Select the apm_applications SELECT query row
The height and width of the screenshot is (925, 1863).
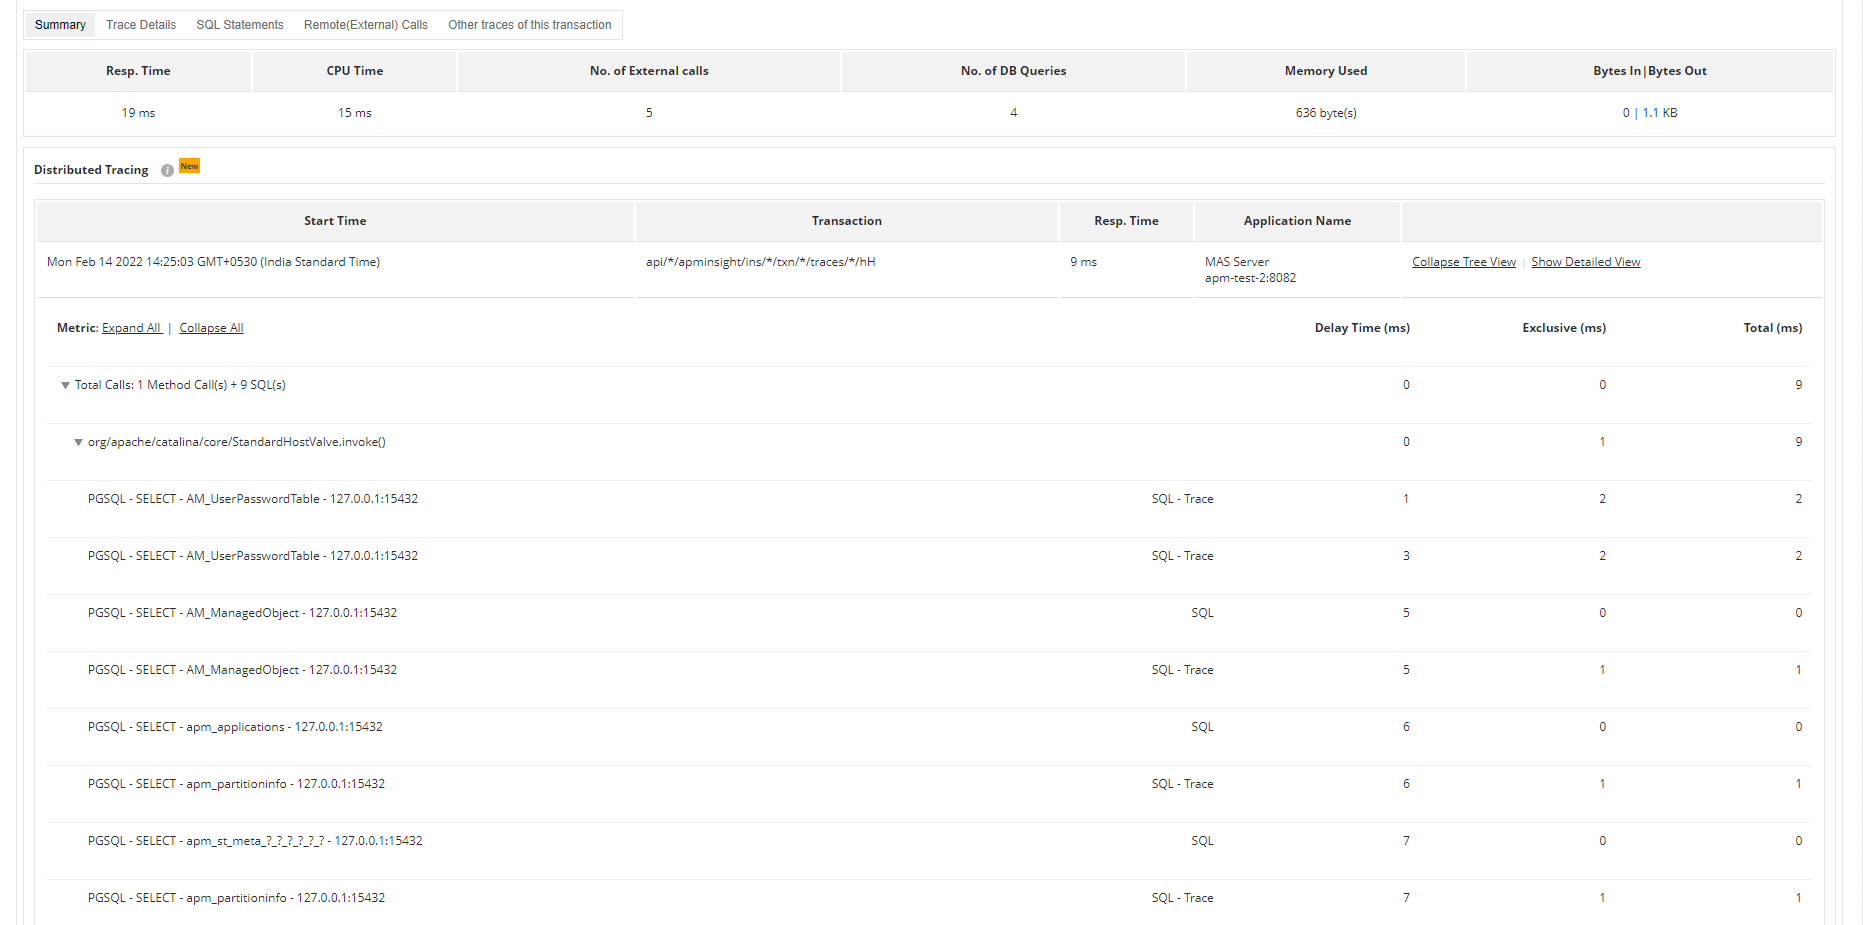coord(235,727)
